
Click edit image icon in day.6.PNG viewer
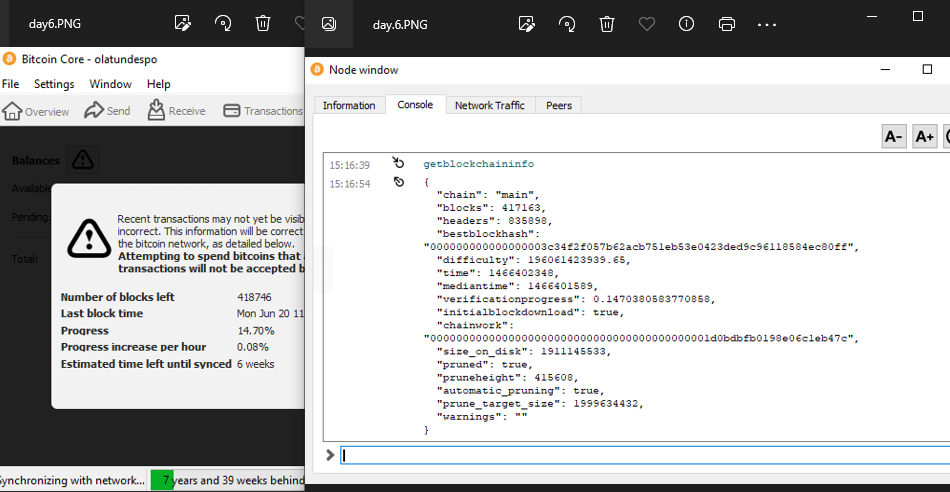tap(527, 24)
